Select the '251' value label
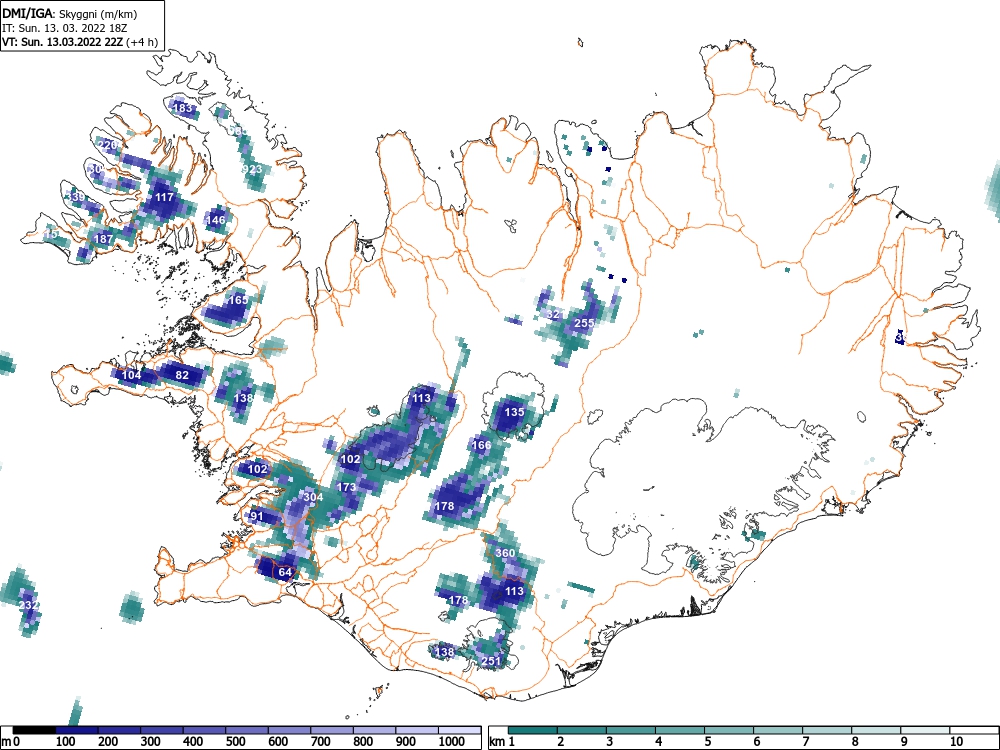The height and width of the screenshot is (750, 1000). click(x=491, y=661)
